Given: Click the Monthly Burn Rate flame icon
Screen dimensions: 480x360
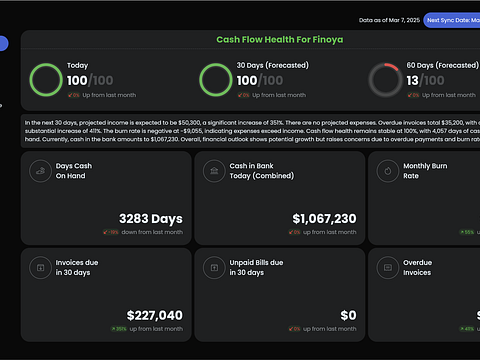Looking at the screenshot, I should pyautogui.click(x=388, y=171).
